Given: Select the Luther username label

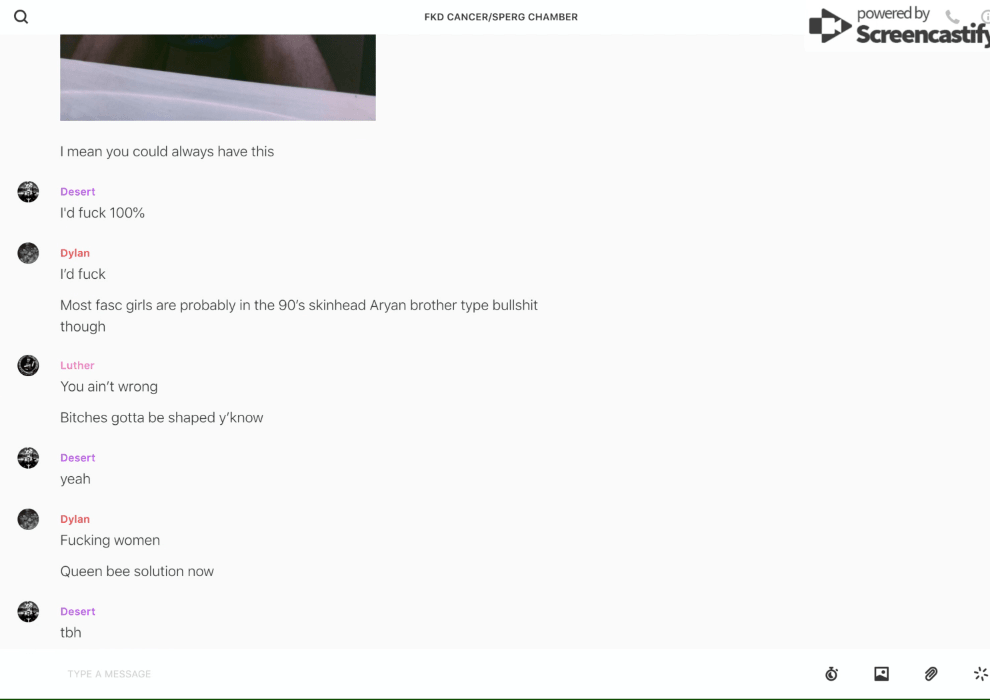Looking at the screenshot, I should (77, 365).
